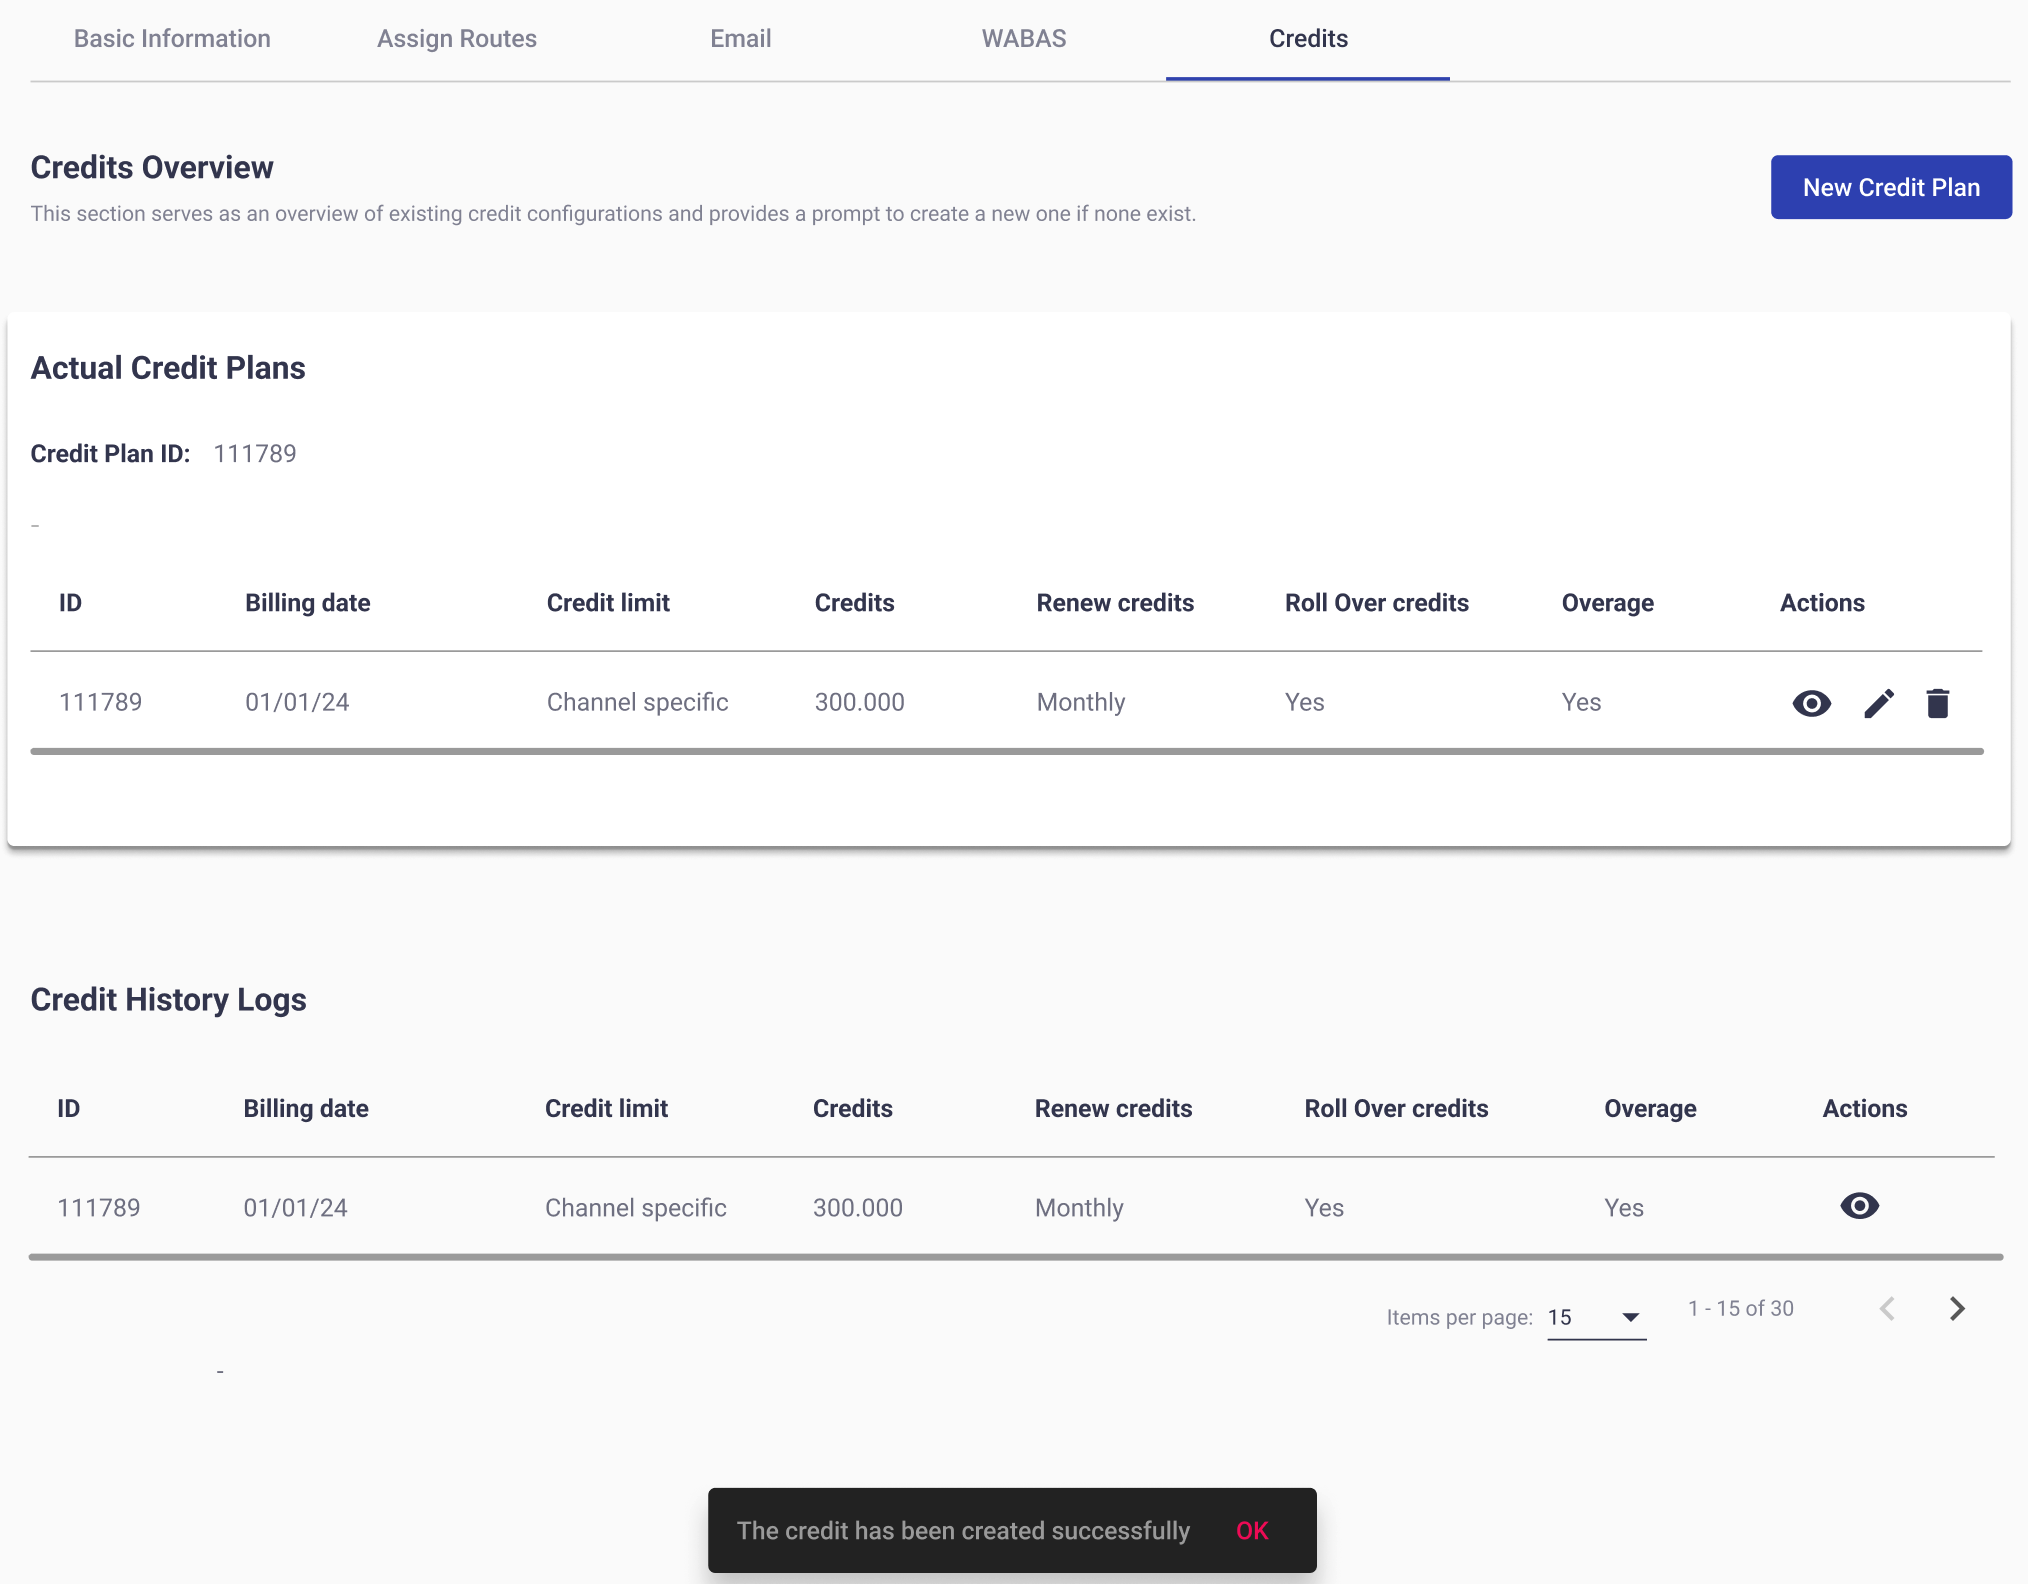This screenshot has width=2028, height=1584.
Task: Click the 01/01/24 billing date in Actual Credit Plans
Action: point(297,702)
